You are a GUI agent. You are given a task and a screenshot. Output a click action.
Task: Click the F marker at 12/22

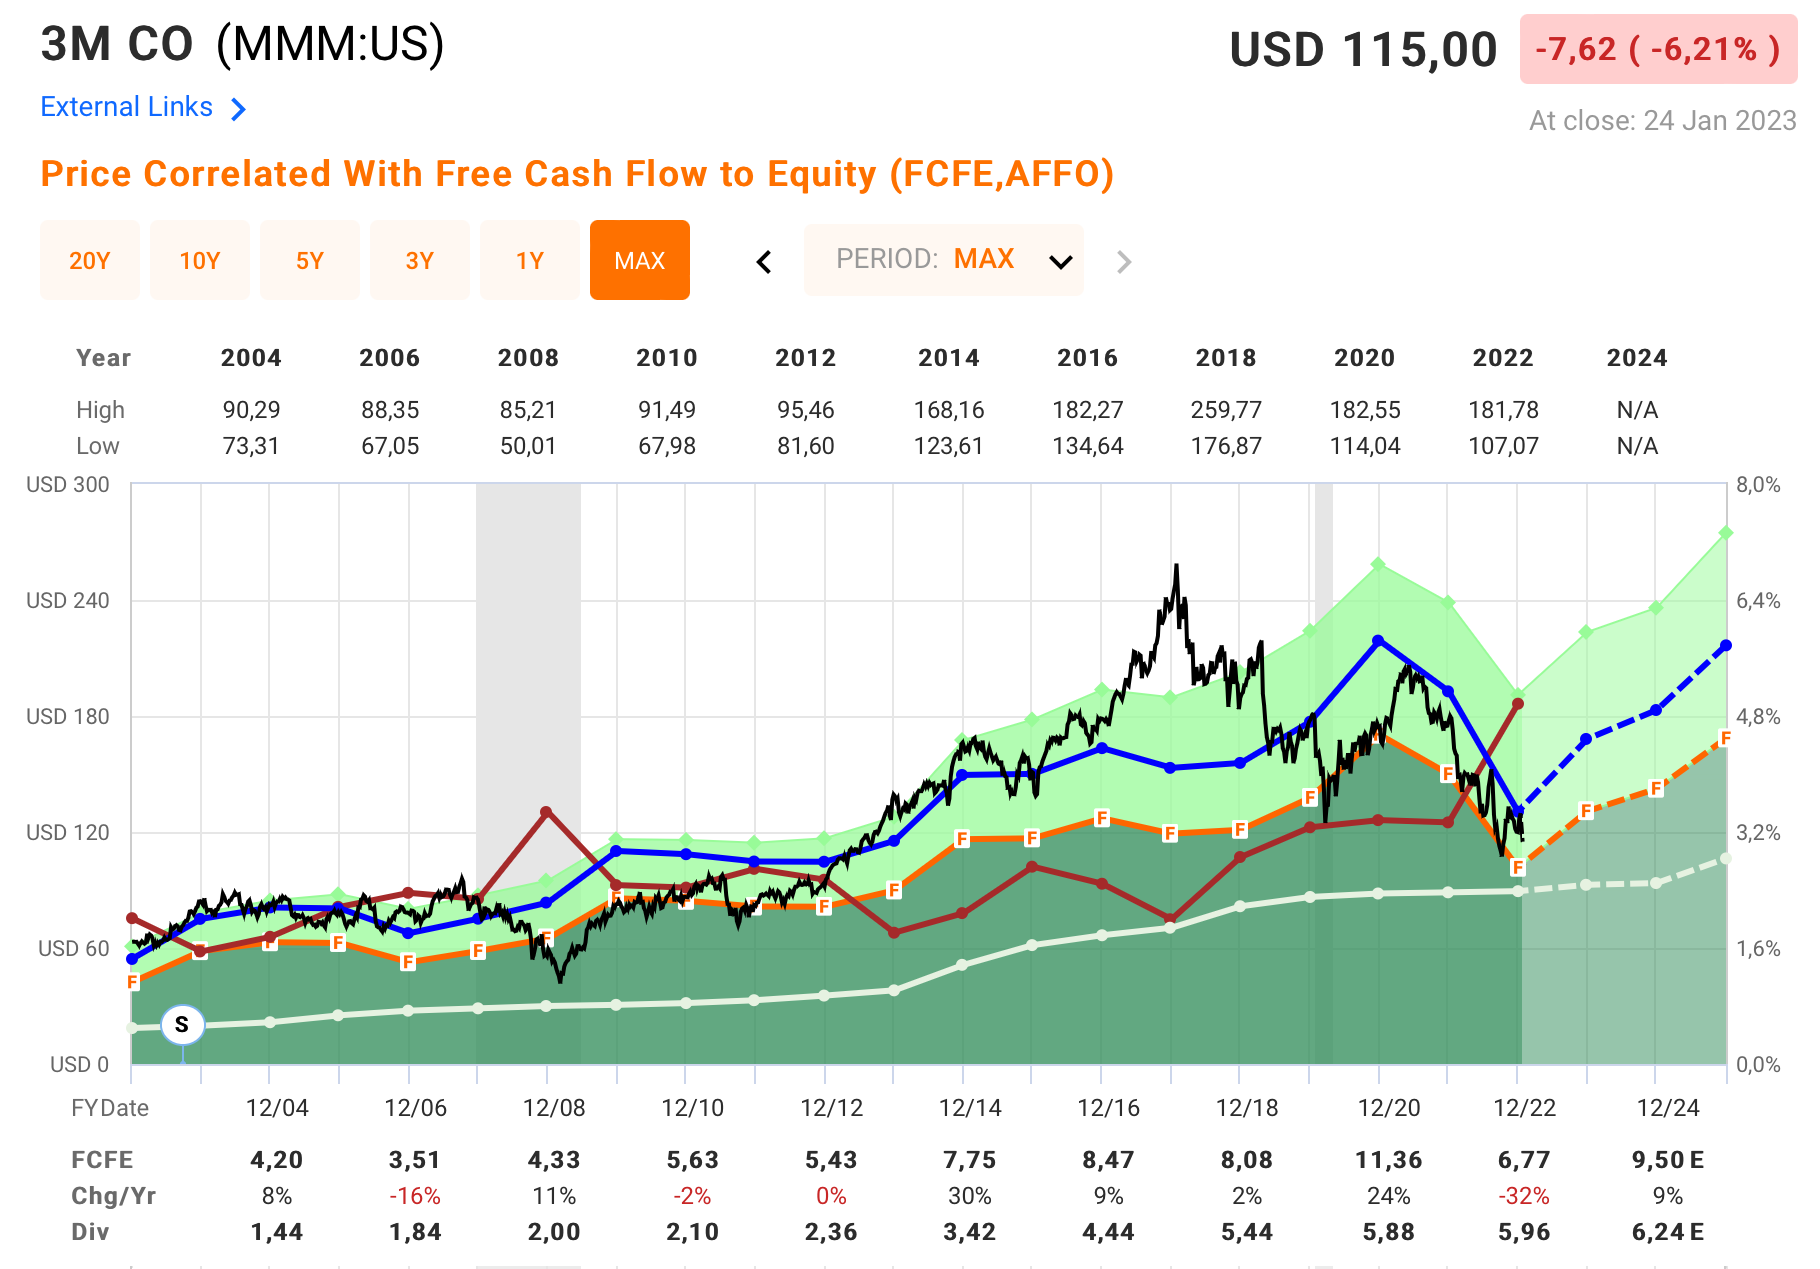coord(1517,867)
